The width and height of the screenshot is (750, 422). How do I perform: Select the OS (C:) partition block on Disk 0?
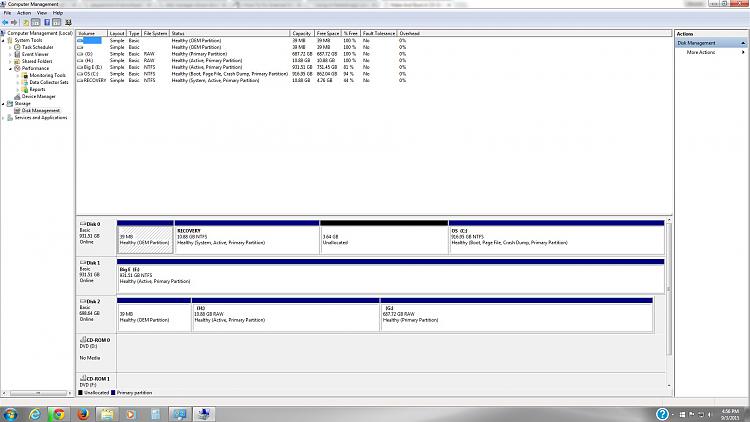pos(557,238)
